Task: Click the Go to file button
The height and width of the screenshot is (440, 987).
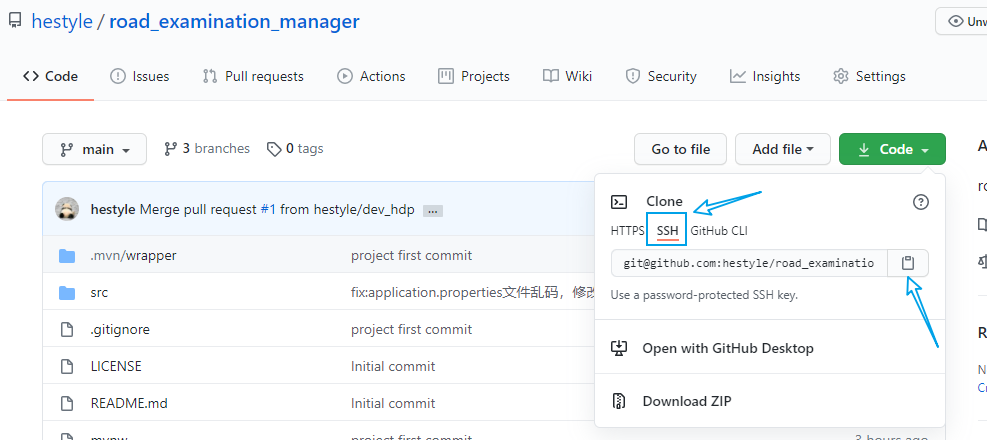Action: [x=680, y=149]
